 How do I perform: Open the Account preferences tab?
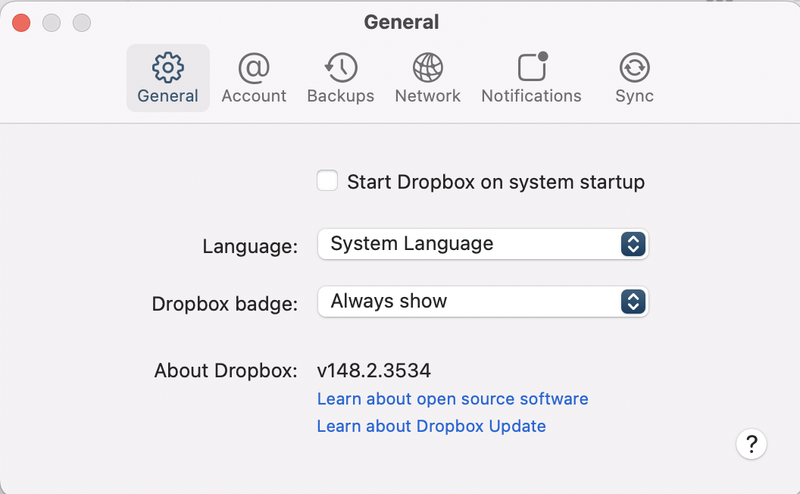pyautogui.click(x=254, y=78)
